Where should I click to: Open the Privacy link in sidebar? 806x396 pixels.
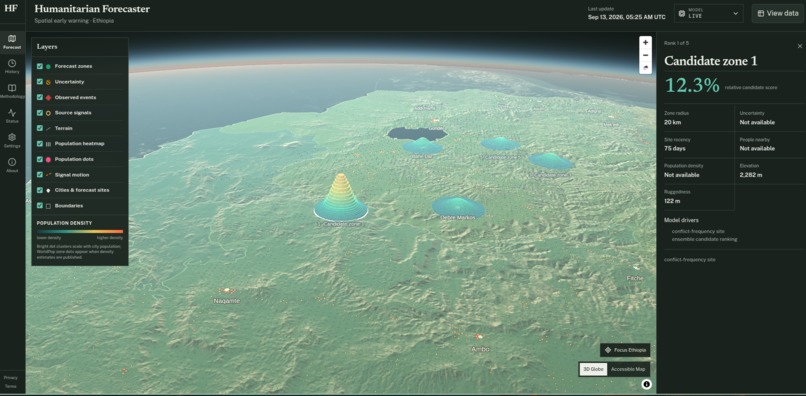click(x=11, y=377)
